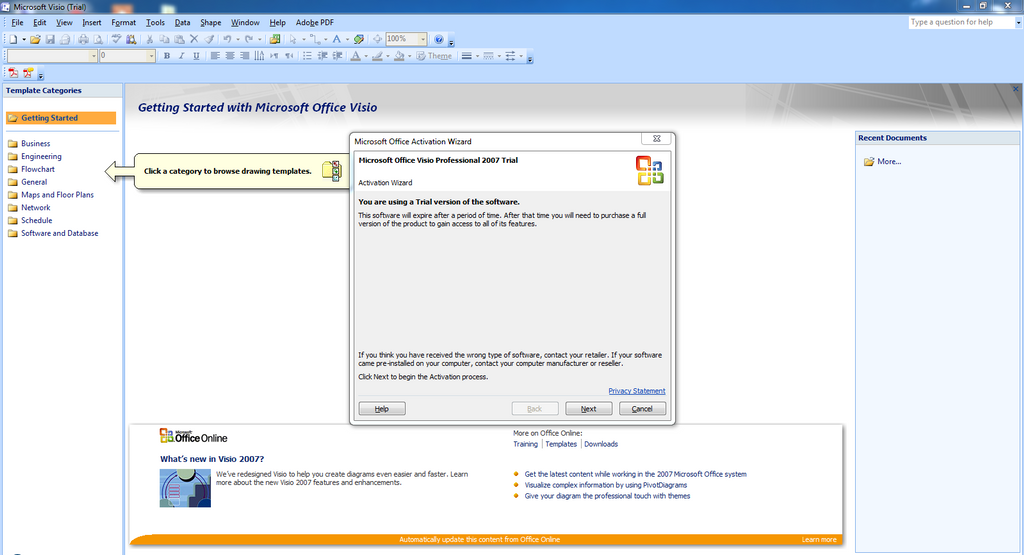The image size is (1024, 555).
Task: Click the Bullets list icon
Action: pos(308,56)
